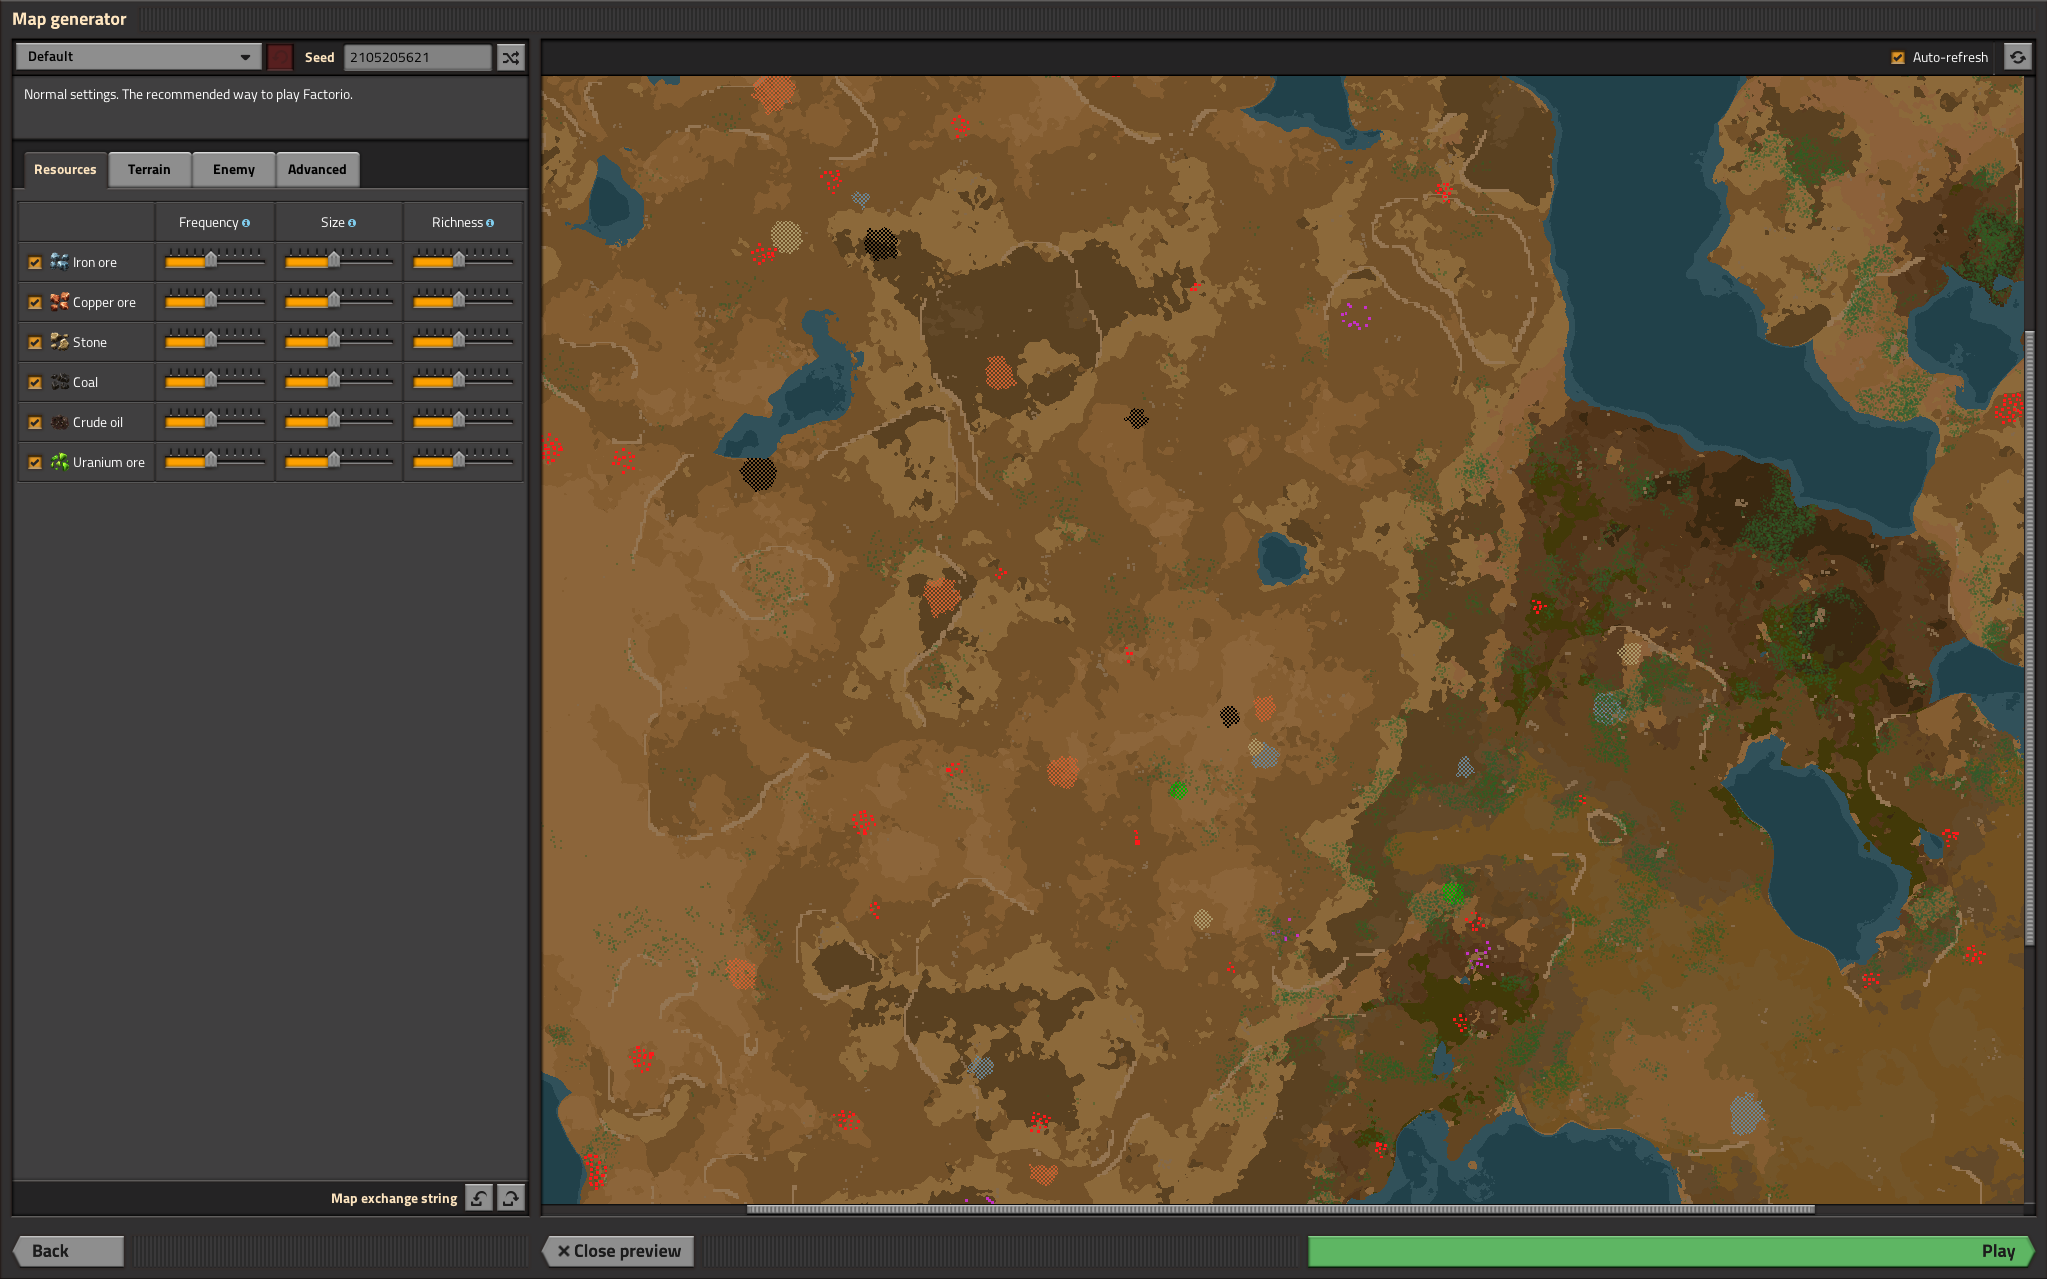Click the Crude oil Size slider
This screenshot has height=1279, width=2047.
coord(339,421)
